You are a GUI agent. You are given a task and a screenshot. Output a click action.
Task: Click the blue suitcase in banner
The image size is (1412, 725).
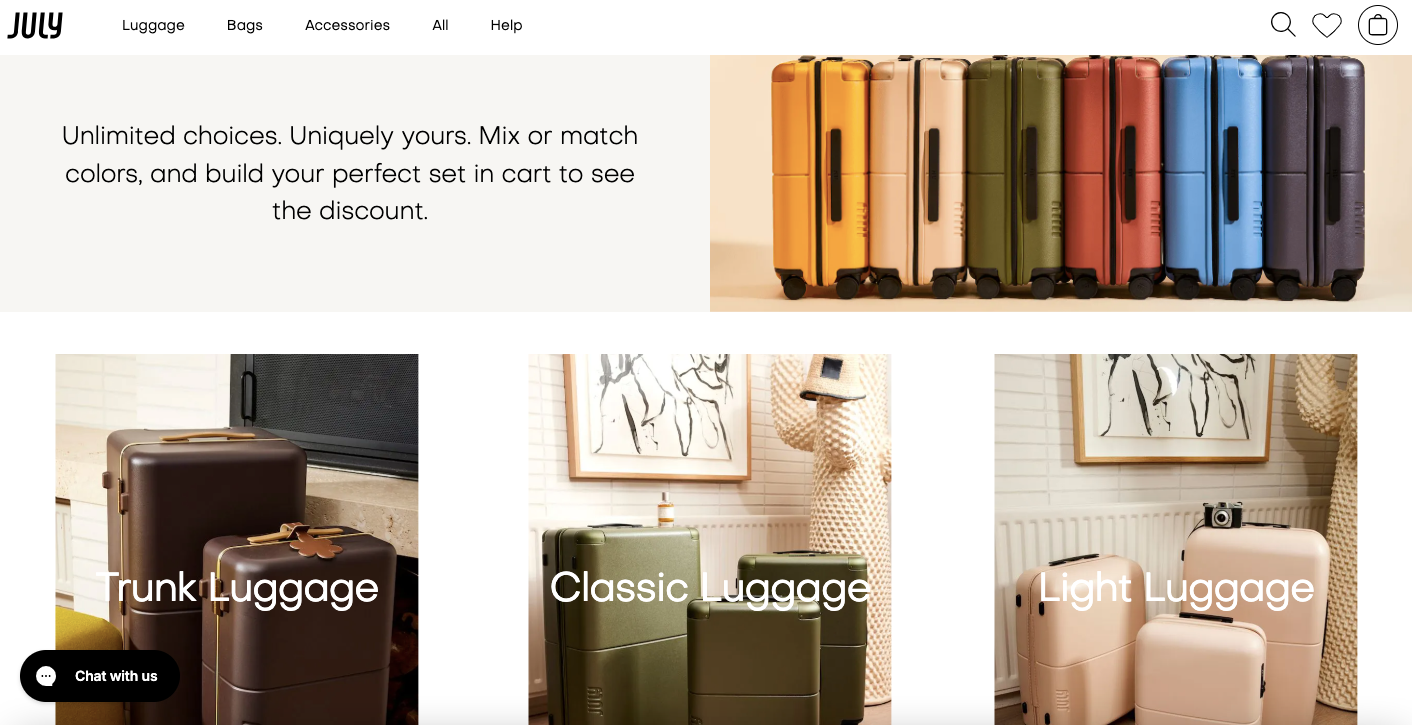pyautogui.click(x=1212, y=177)
